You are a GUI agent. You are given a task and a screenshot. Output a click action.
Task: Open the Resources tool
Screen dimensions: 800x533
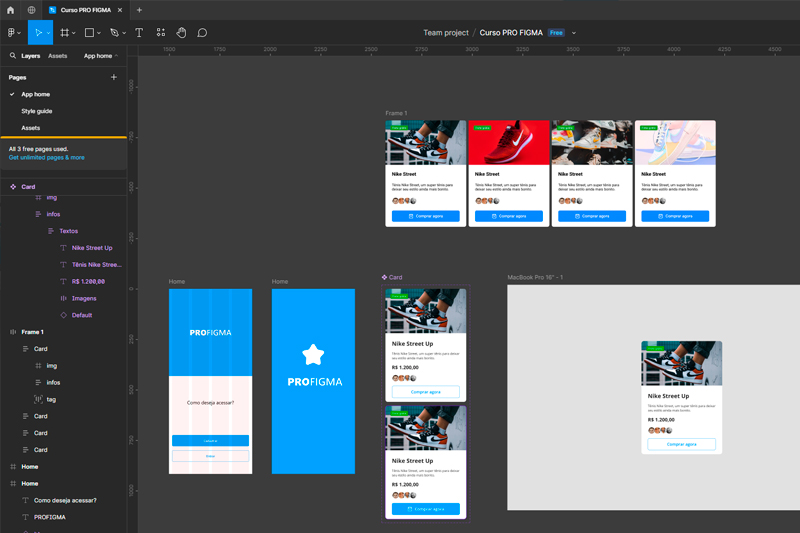161,33
